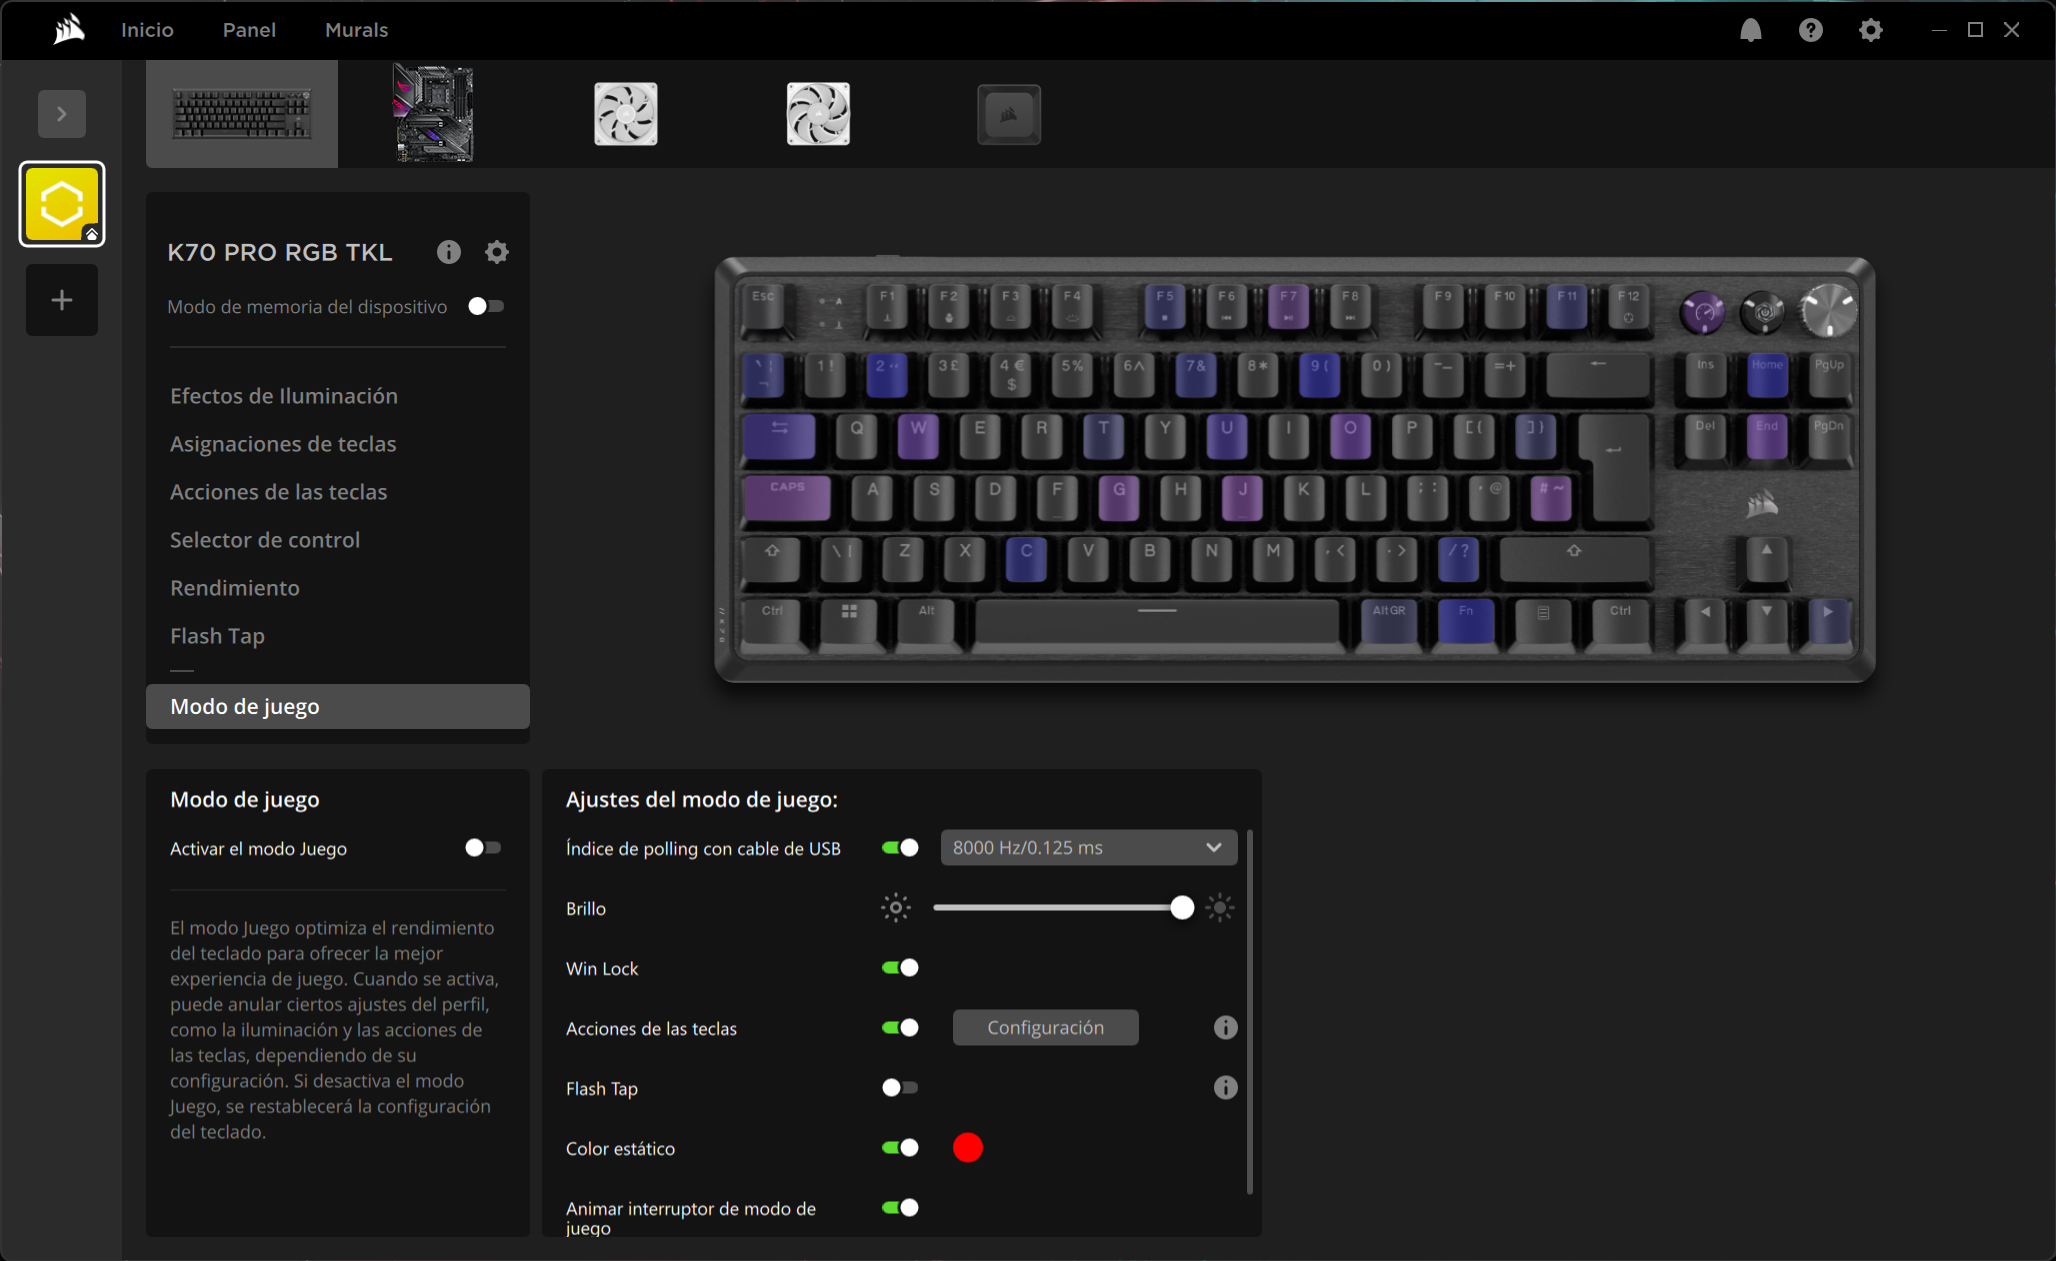Select the motherboard device thumbnail
Image resolution: width=2056 pixels, height=1261 pixels.
click(x=434, y=114)
